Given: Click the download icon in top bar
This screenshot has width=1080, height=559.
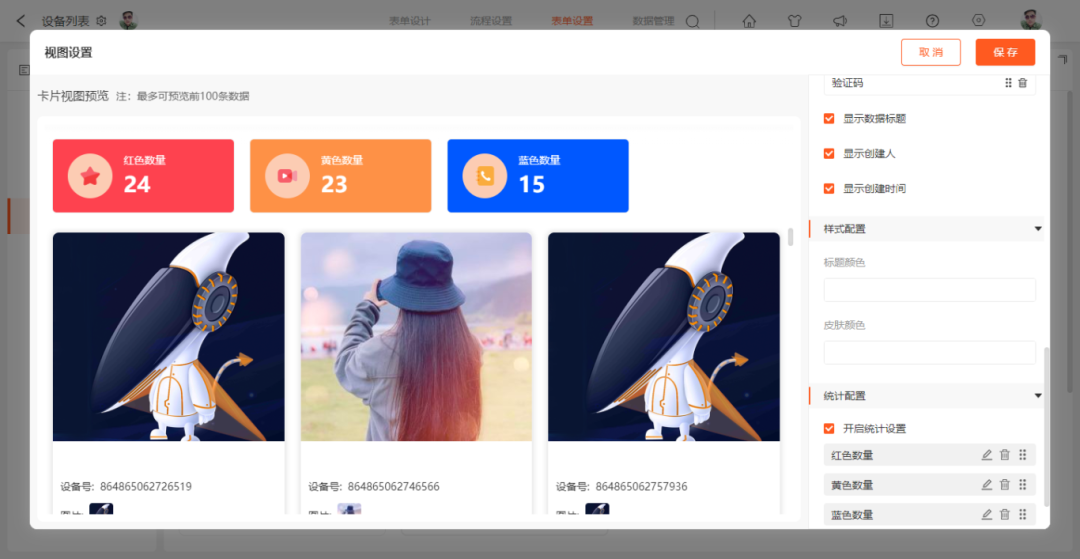Looking at the screenshot, I should click(886, 21).
